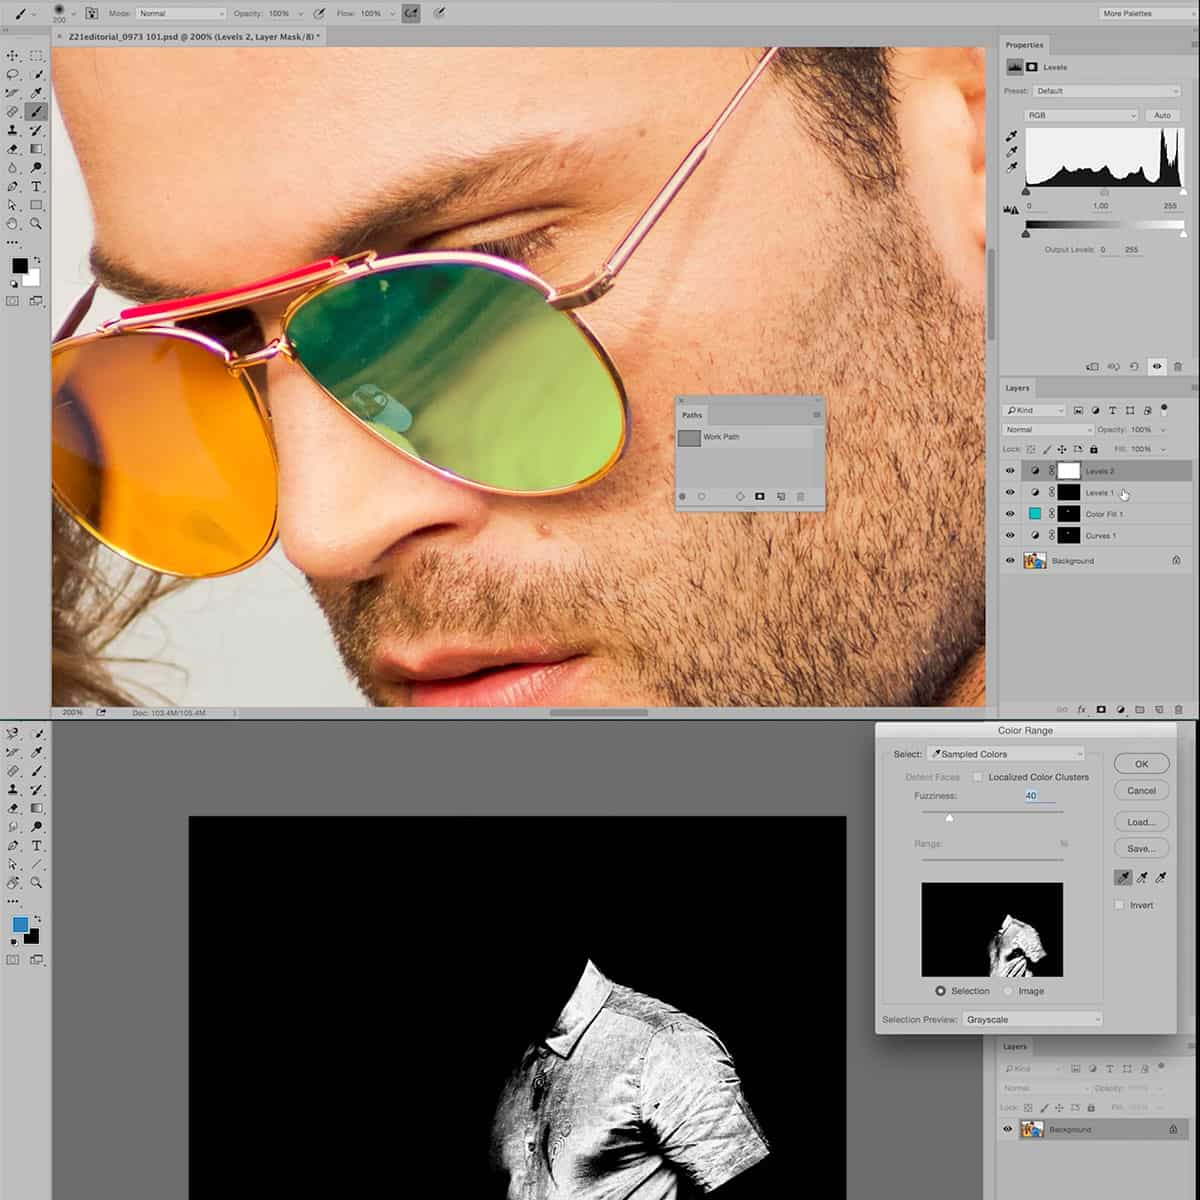
Task: Select the Hand tool in top window
Action: 13,224
